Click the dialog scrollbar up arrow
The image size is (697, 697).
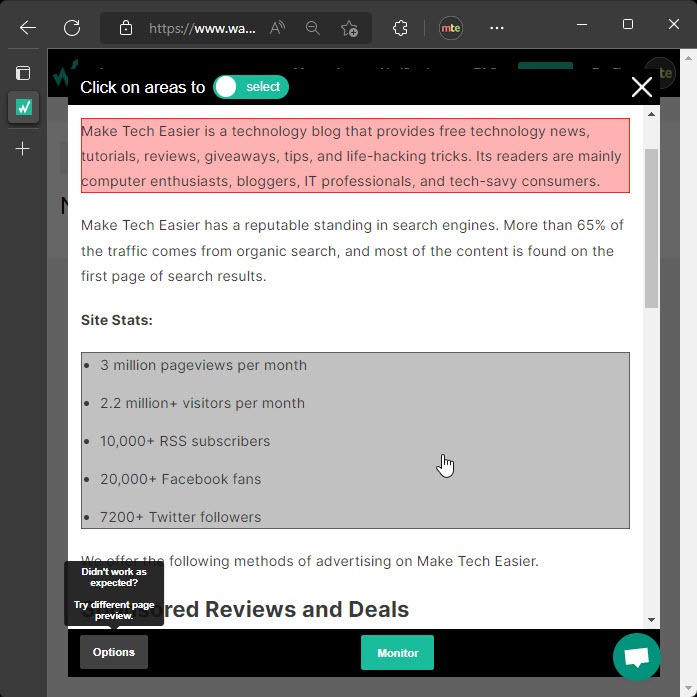click(x=652, y=115)
